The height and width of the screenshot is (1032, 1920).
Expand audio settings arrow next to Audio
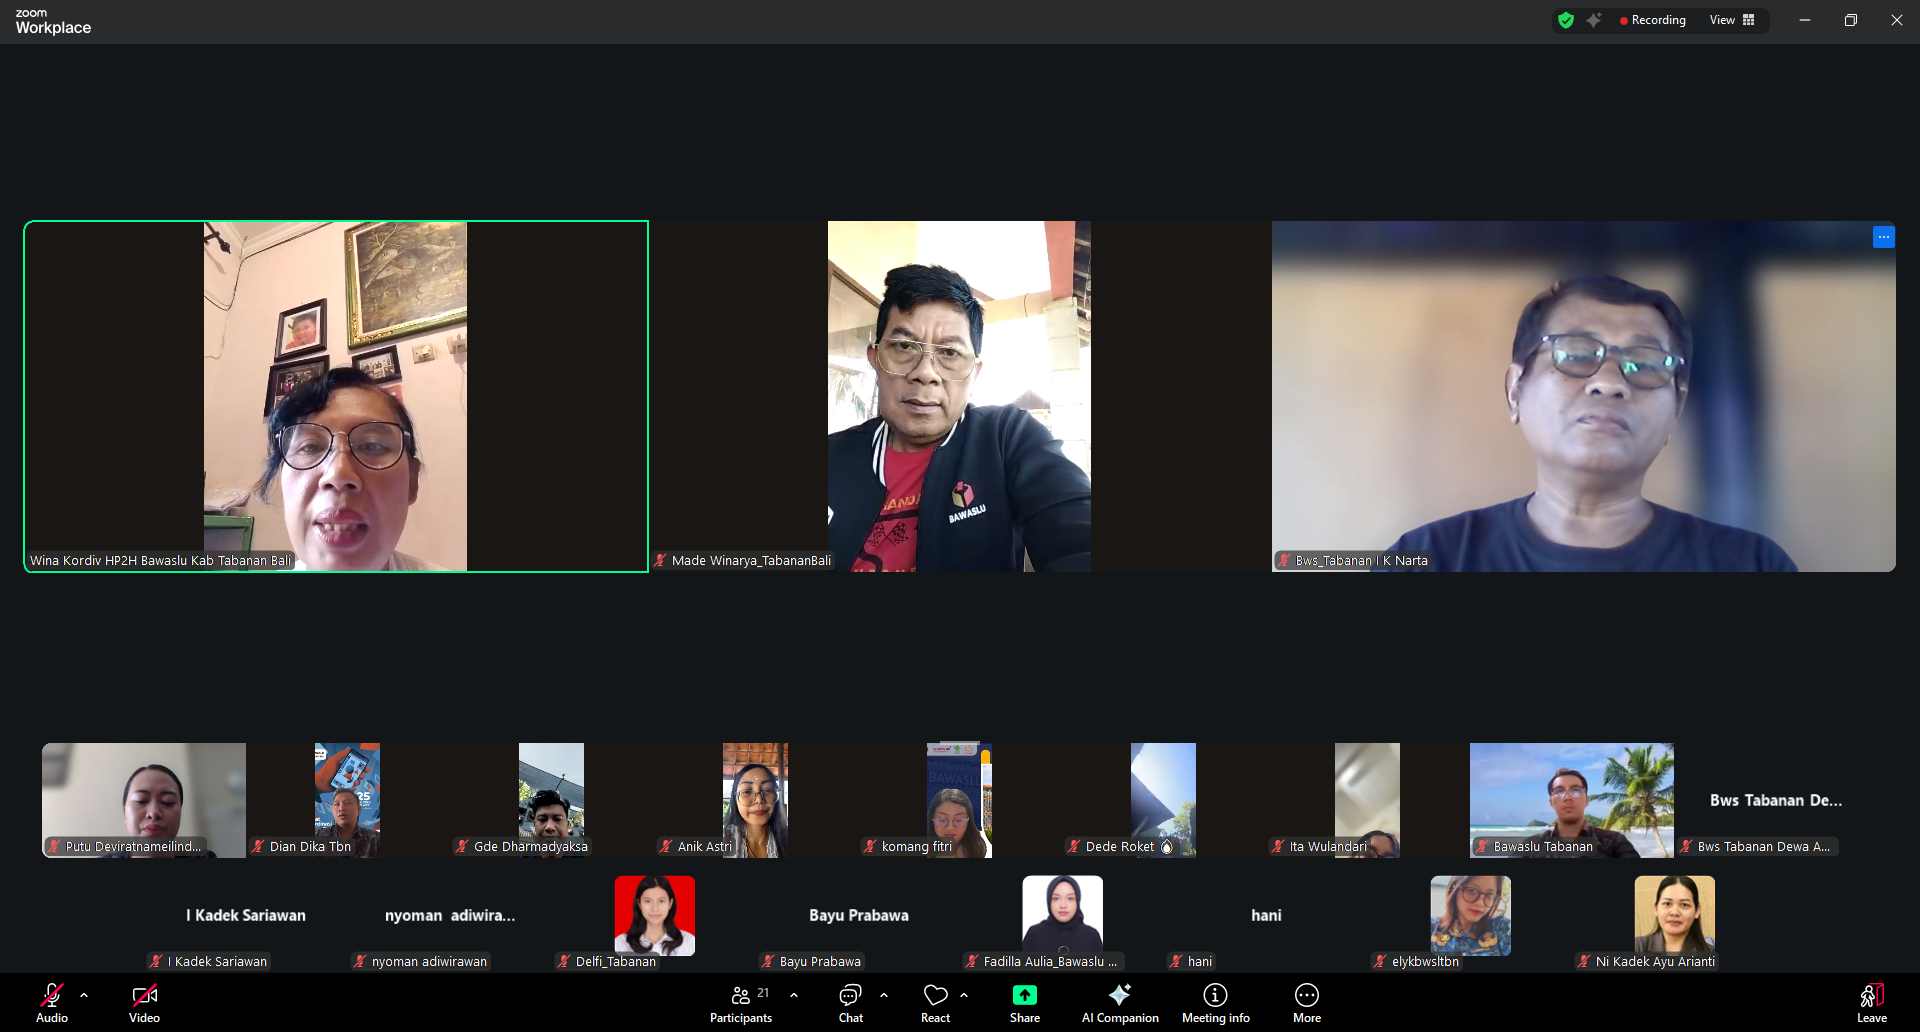click(84, 995)
